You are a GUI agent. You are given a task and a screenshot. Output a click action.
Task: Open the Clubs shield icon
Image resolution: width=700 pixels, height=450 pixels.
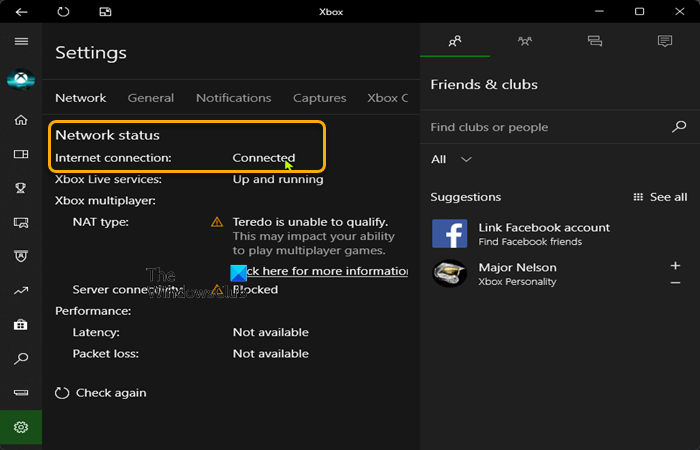(21, 256)
